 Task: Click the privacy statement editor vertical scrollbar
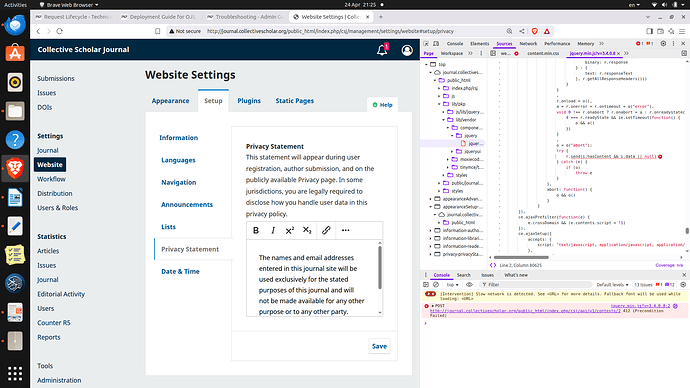[380, 267]
